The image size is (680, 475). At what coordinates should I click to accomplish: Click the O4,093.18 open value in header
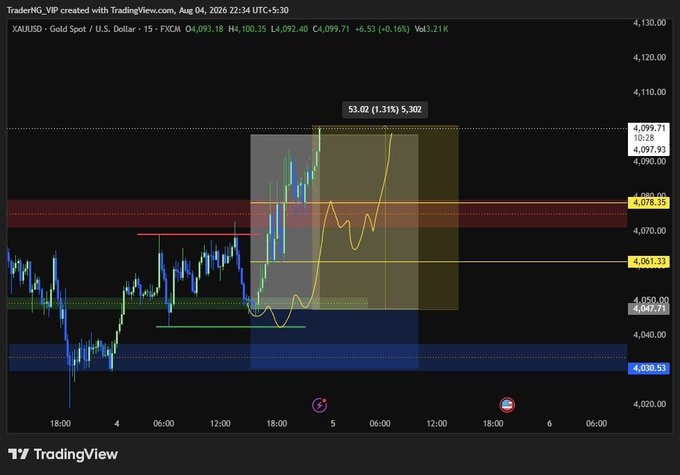[204, 29]
